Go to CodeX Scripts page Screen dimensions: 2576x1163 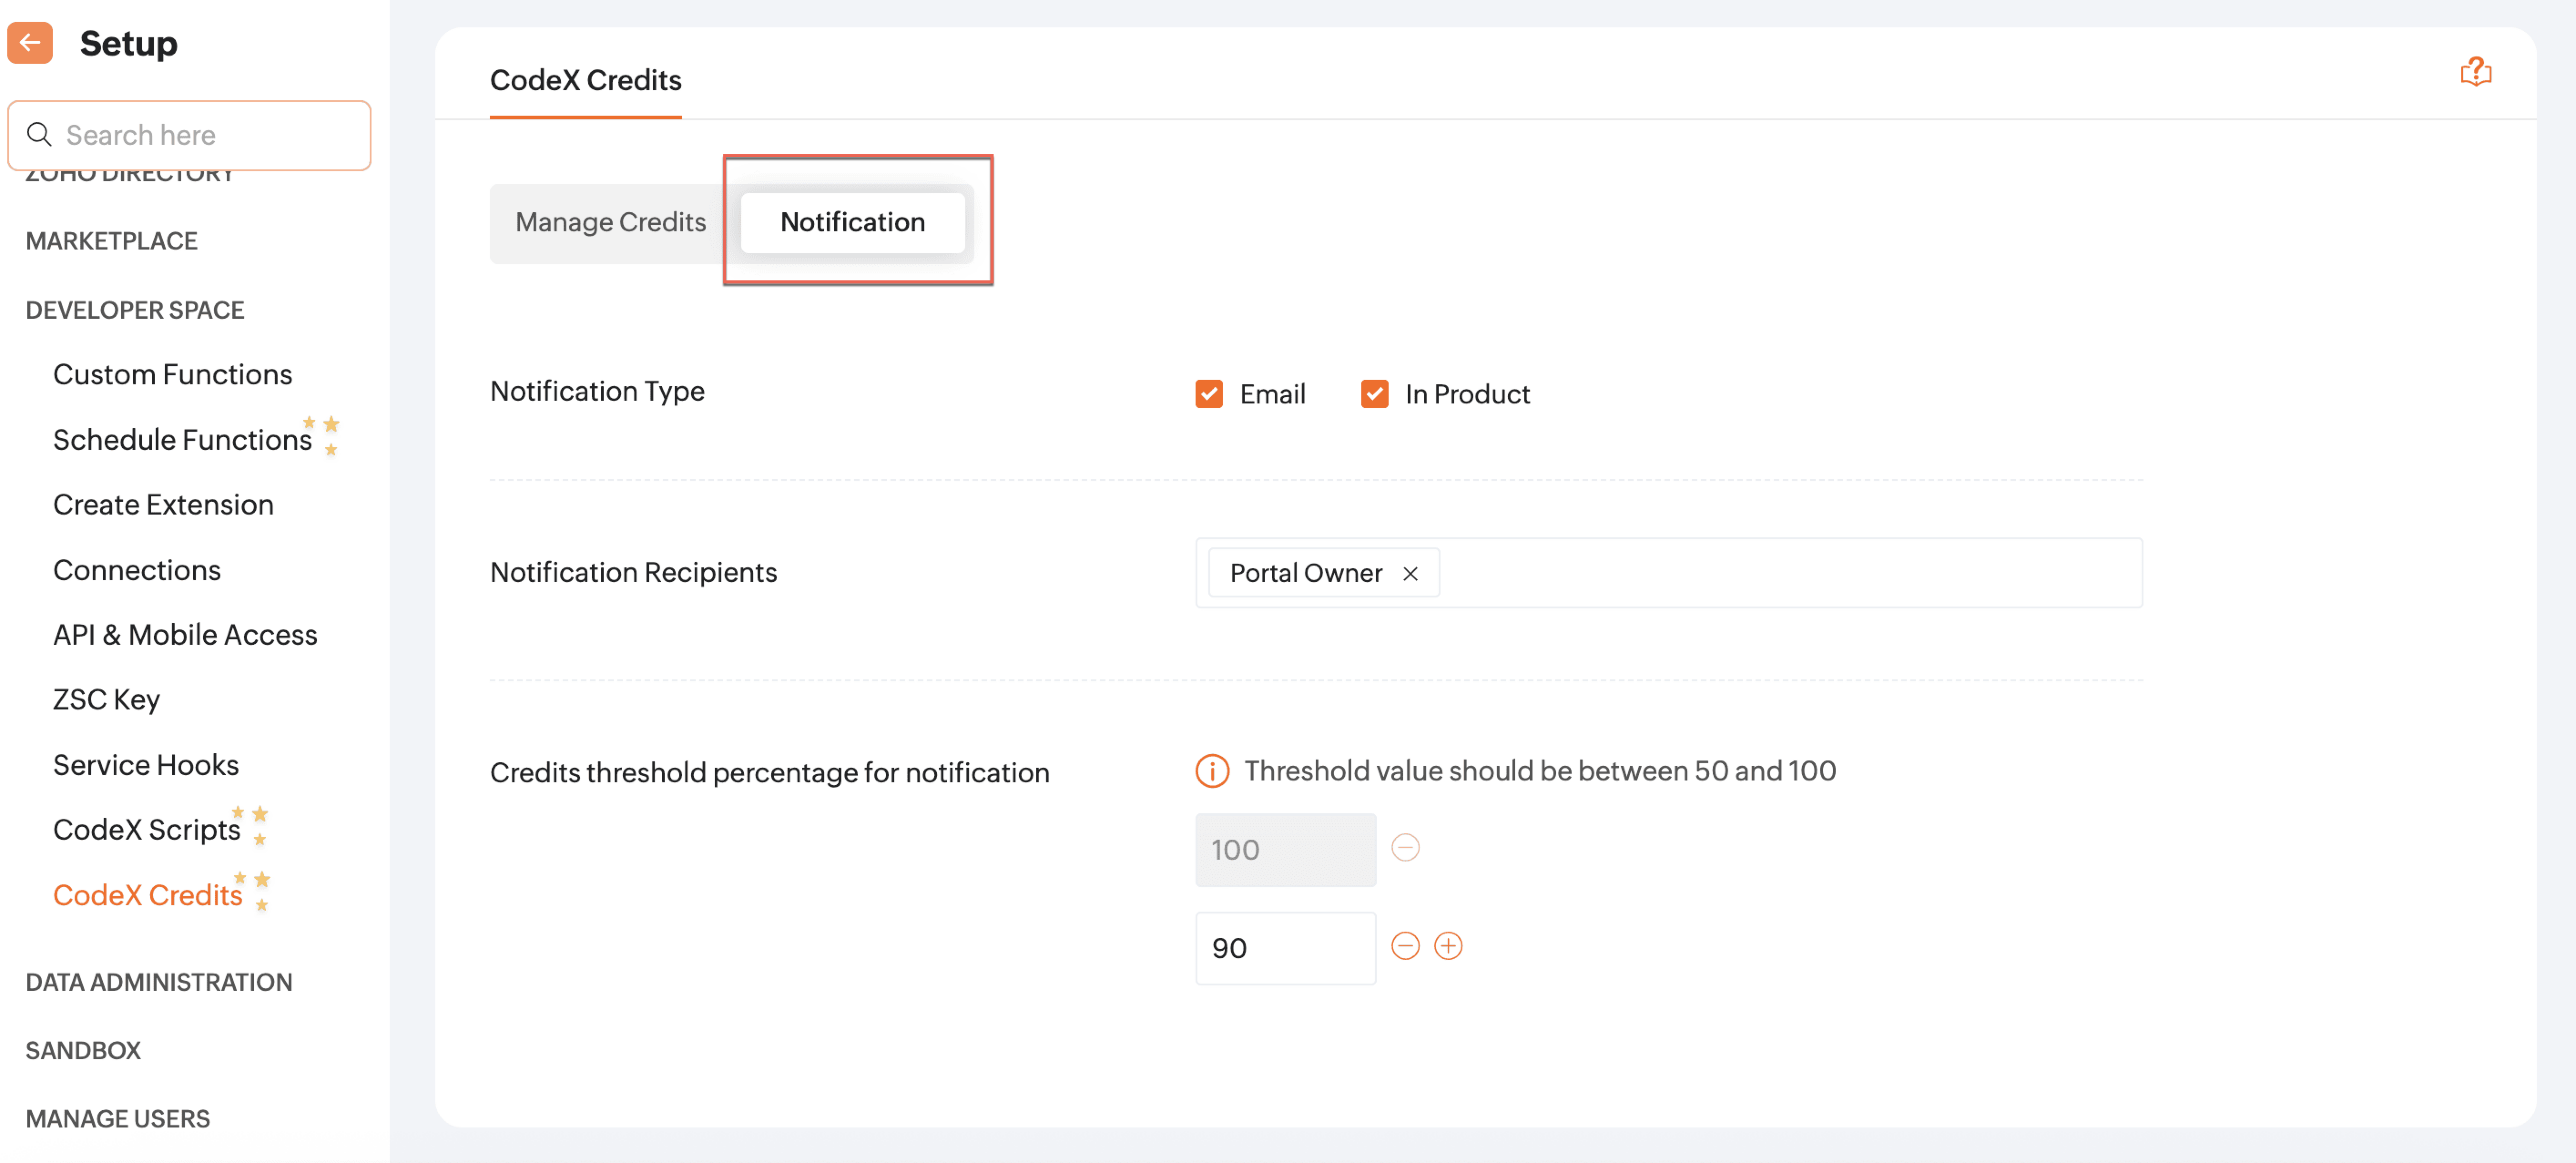tap(147, 830)
